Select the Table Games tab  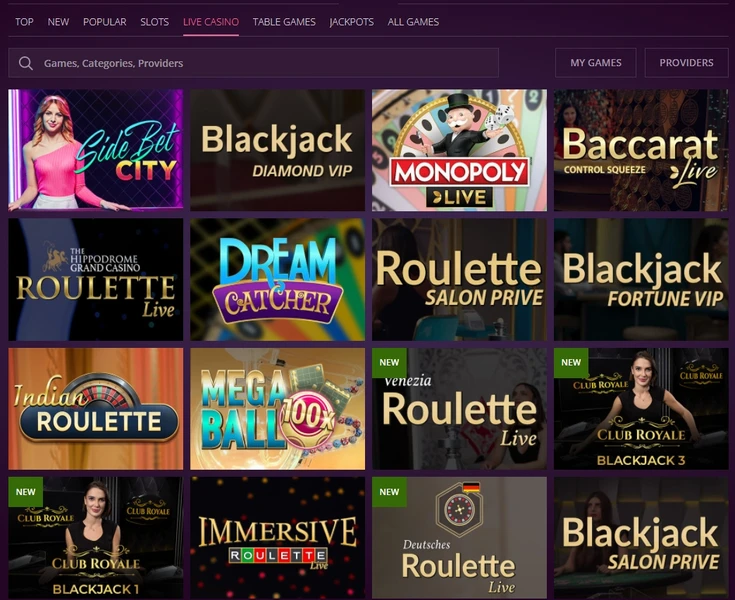(284, 22)
